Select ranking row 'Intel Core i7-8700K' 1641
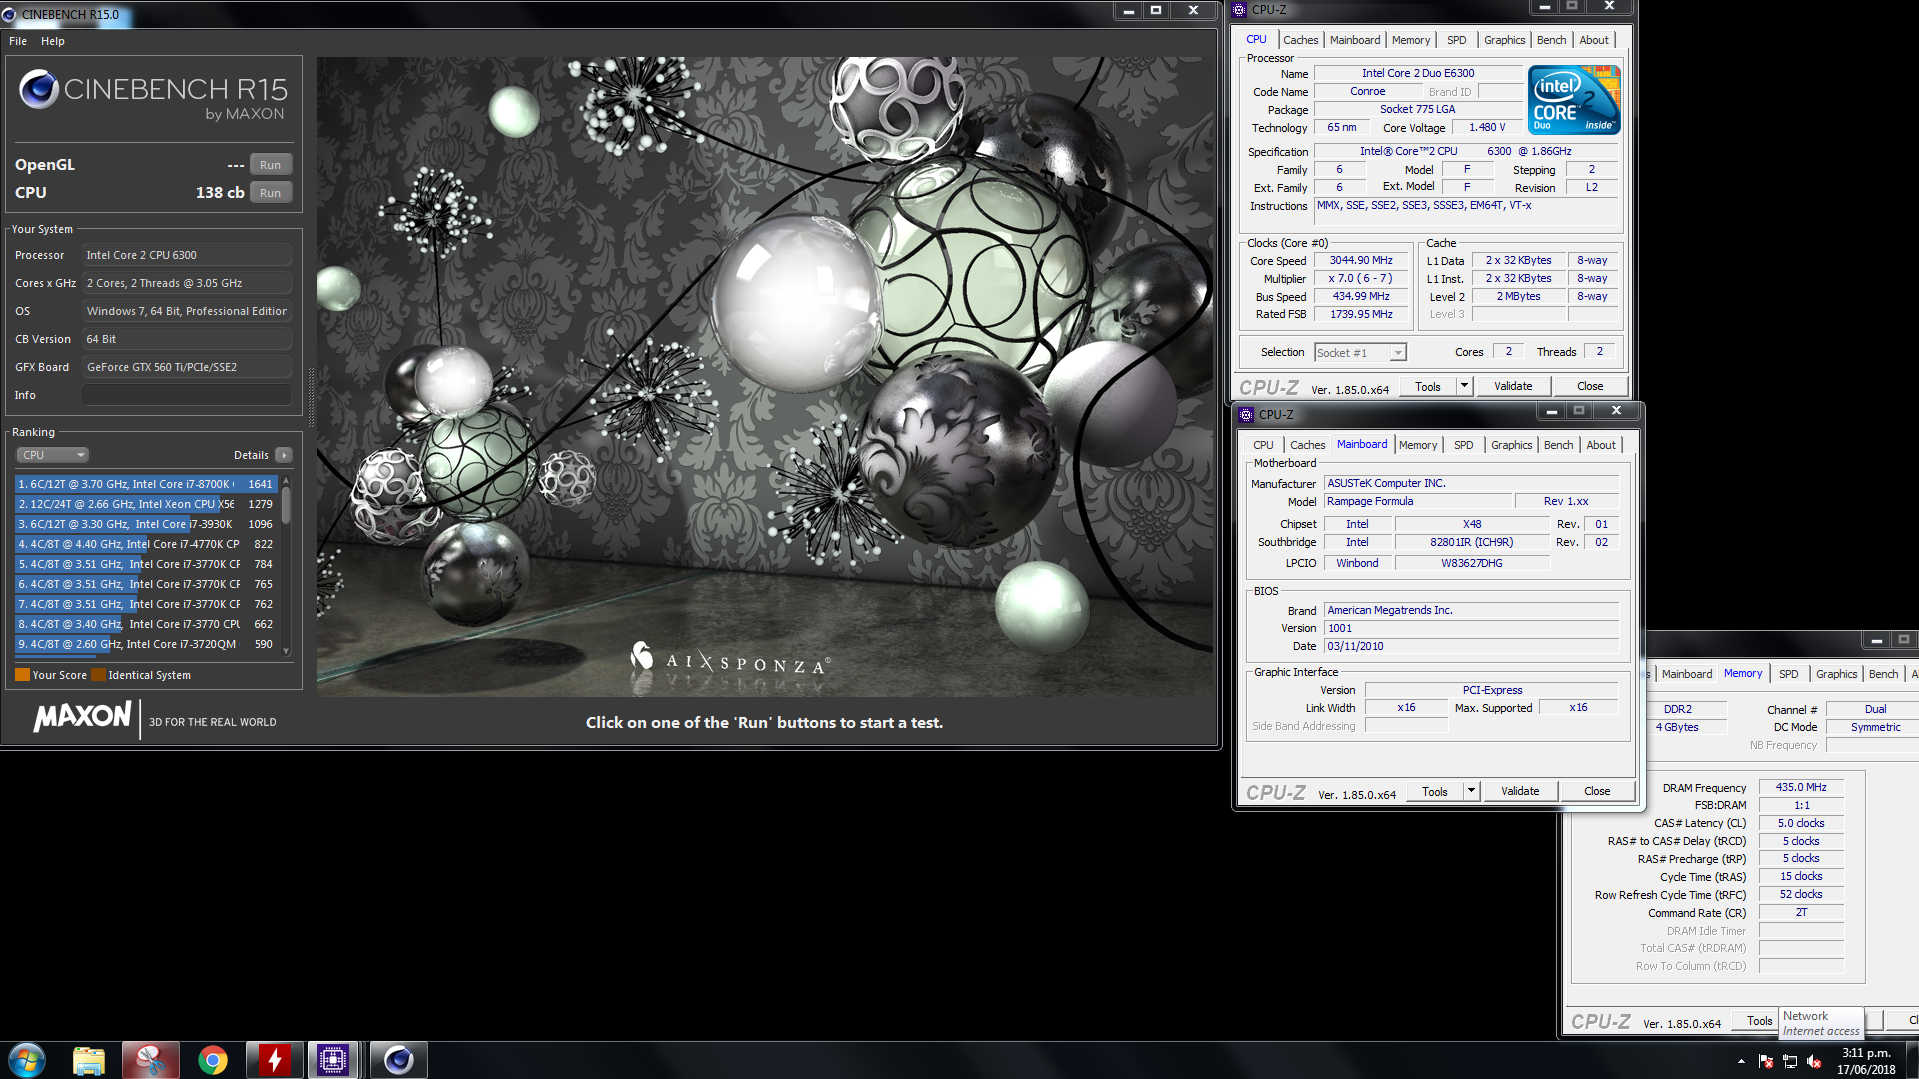Screen dimensions: 1919x1079 (146, 484)
